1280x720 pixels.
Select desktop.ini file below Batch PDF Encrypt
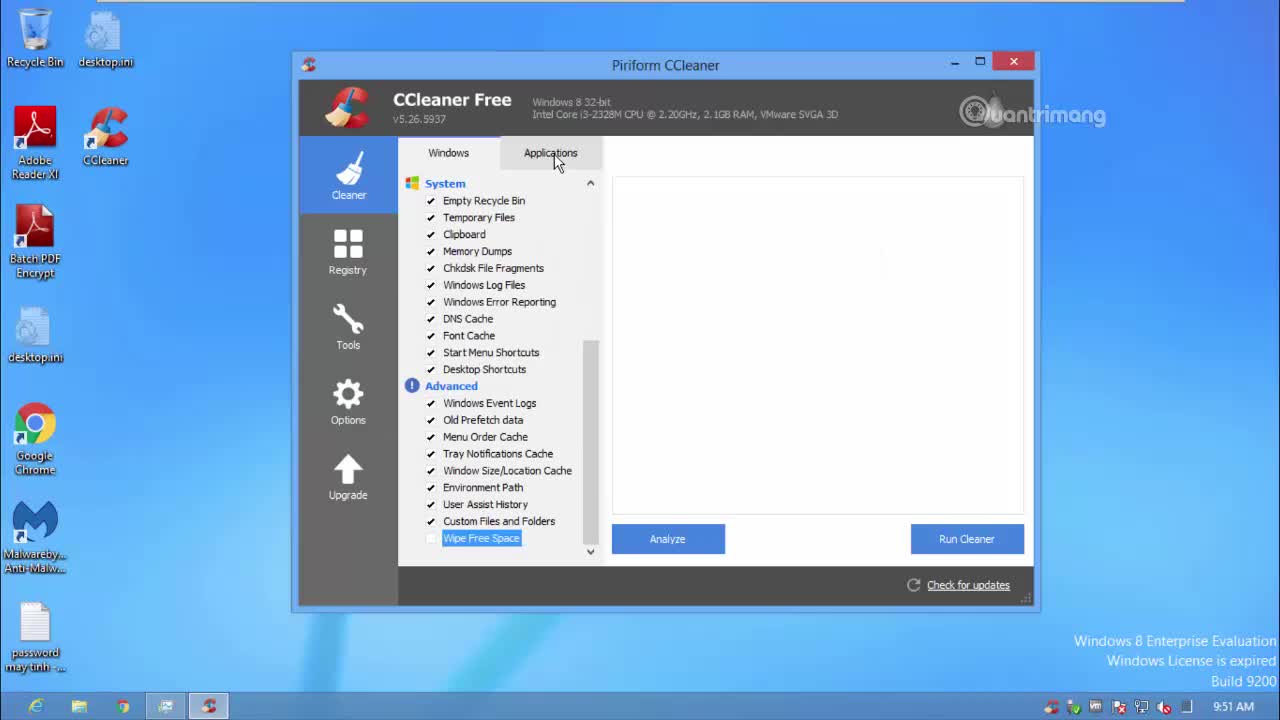(35, 334)
